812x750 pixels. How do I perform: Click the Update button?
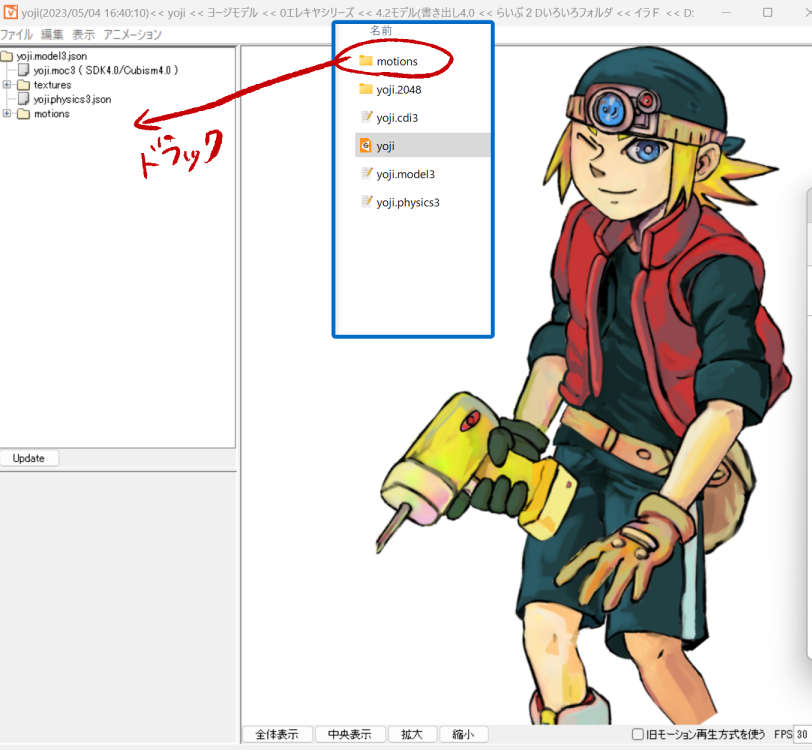29,458
